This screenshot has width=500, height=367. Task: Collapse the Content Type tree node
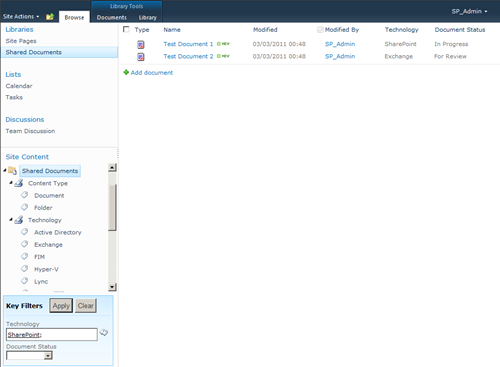tap(11, 183)
